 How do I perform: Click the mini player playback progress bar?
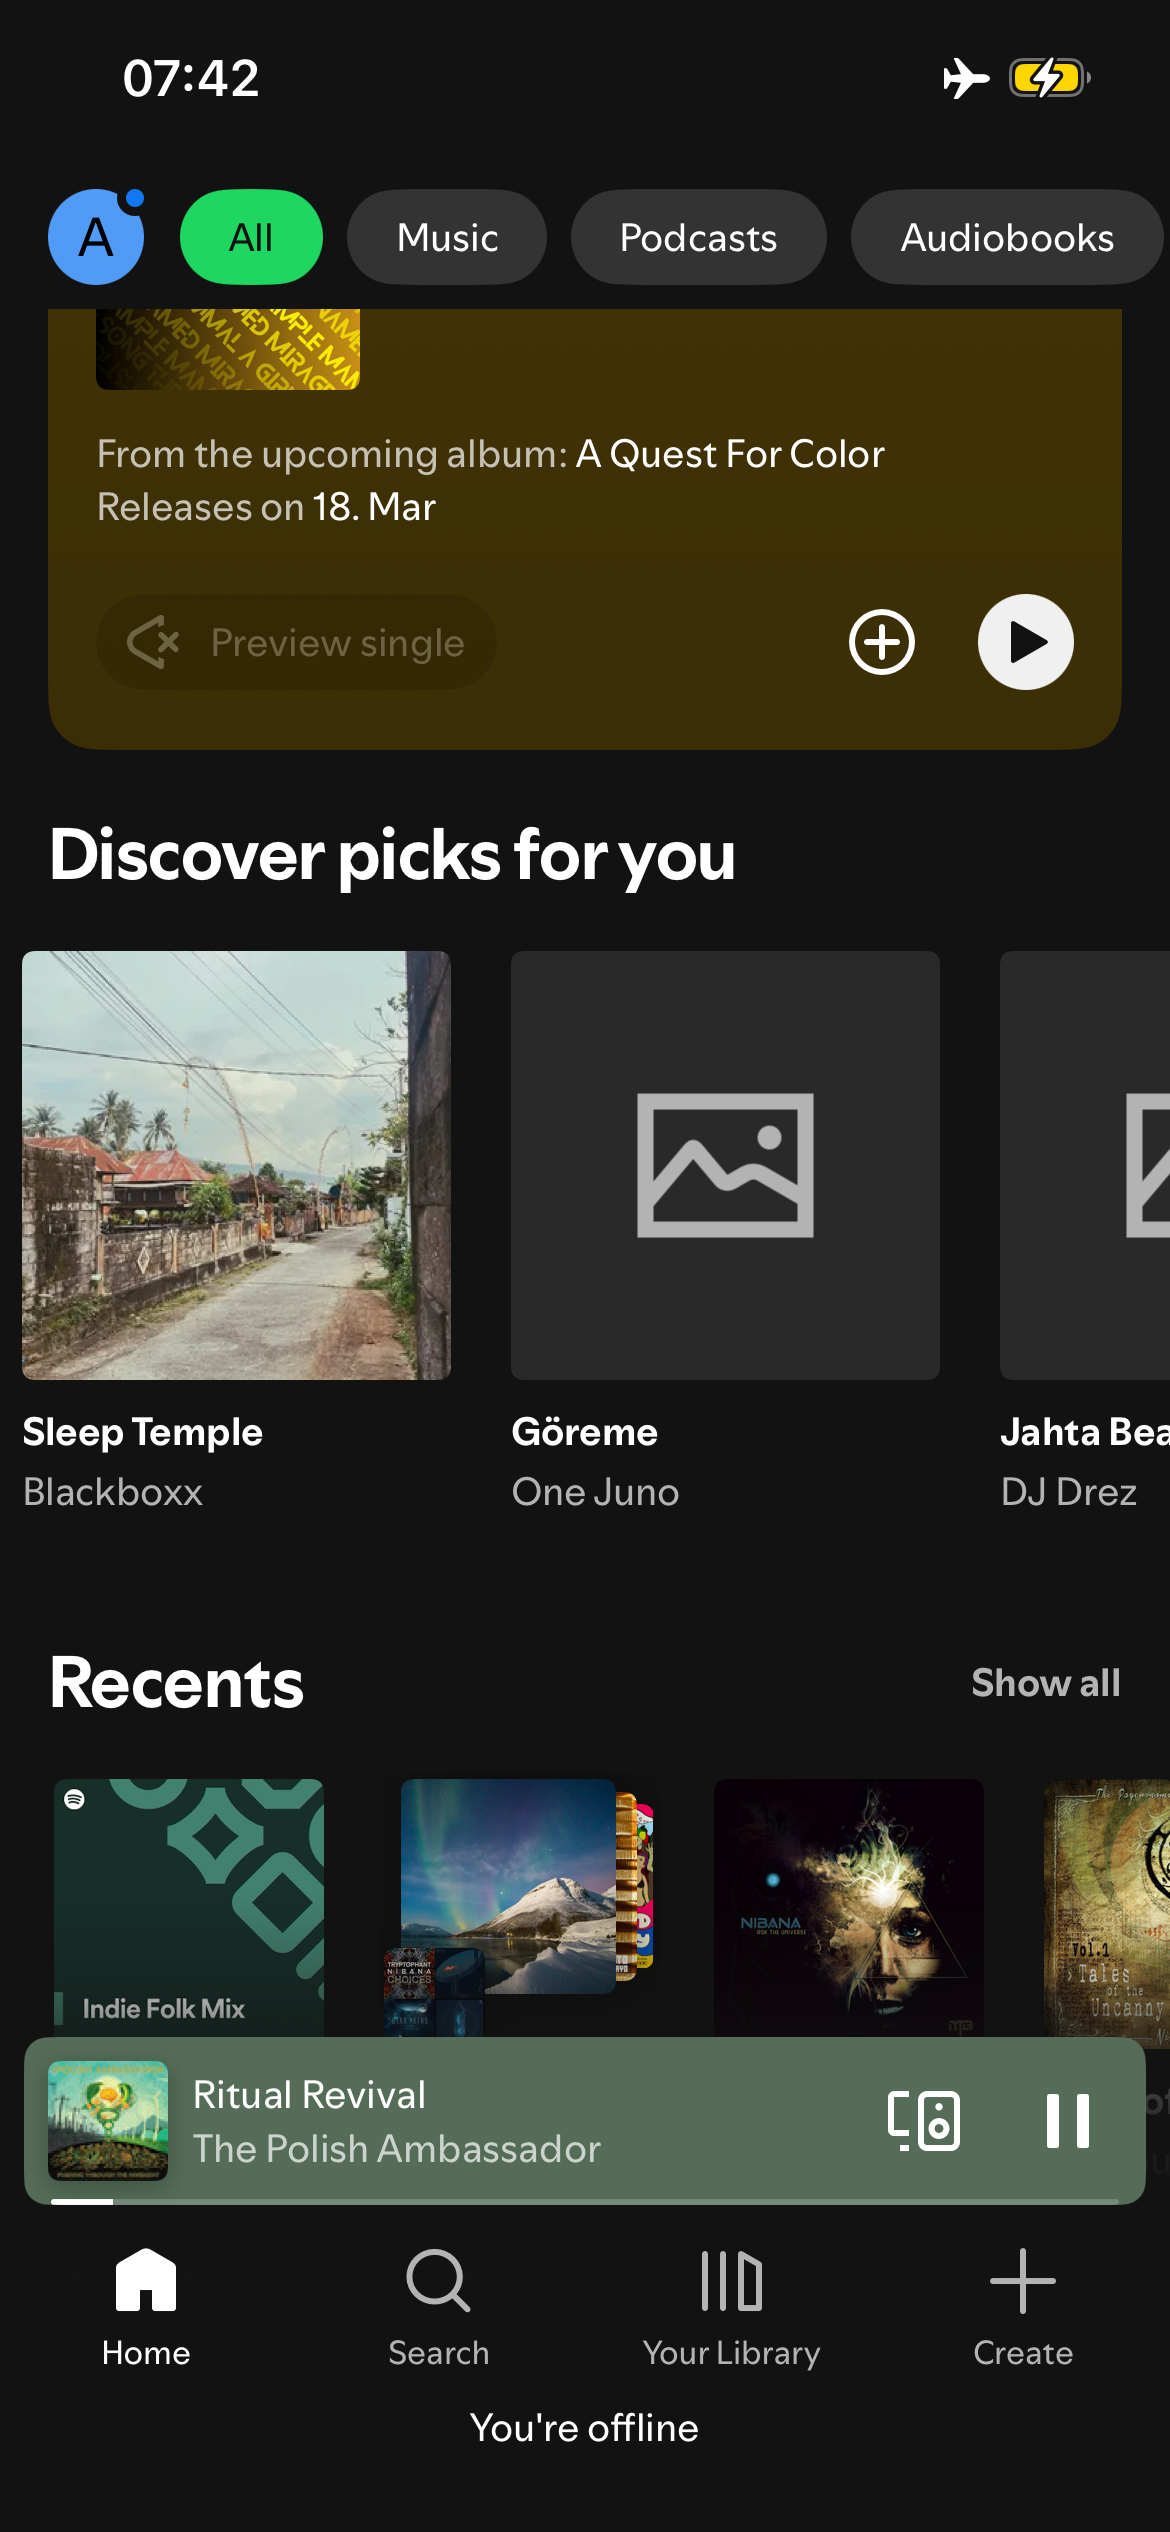tap(585, 2201)
